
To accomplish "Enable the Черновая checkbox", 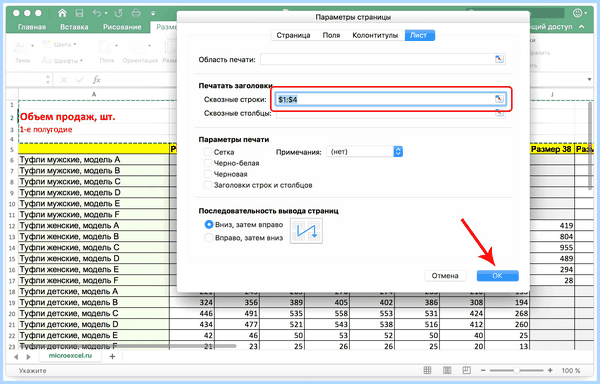I will coord(208,174).
